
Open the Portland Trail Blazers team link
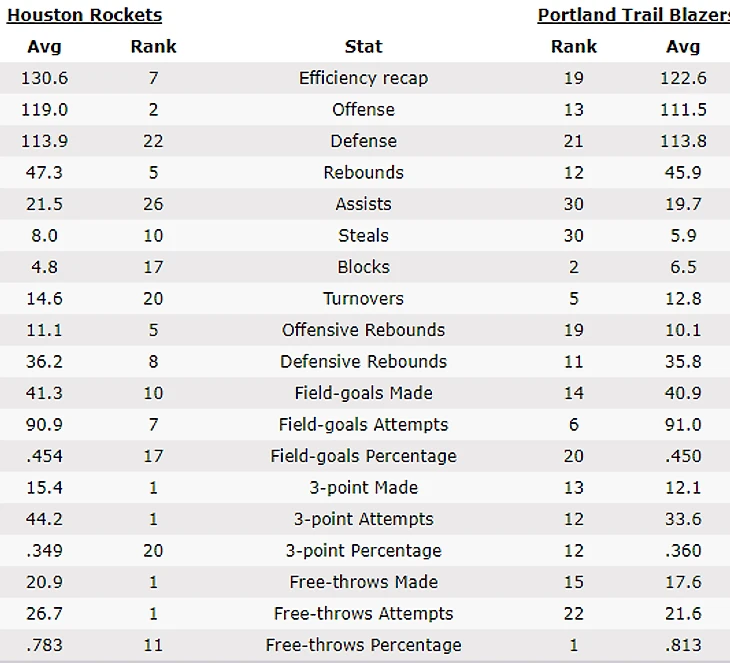pos(633,15)
